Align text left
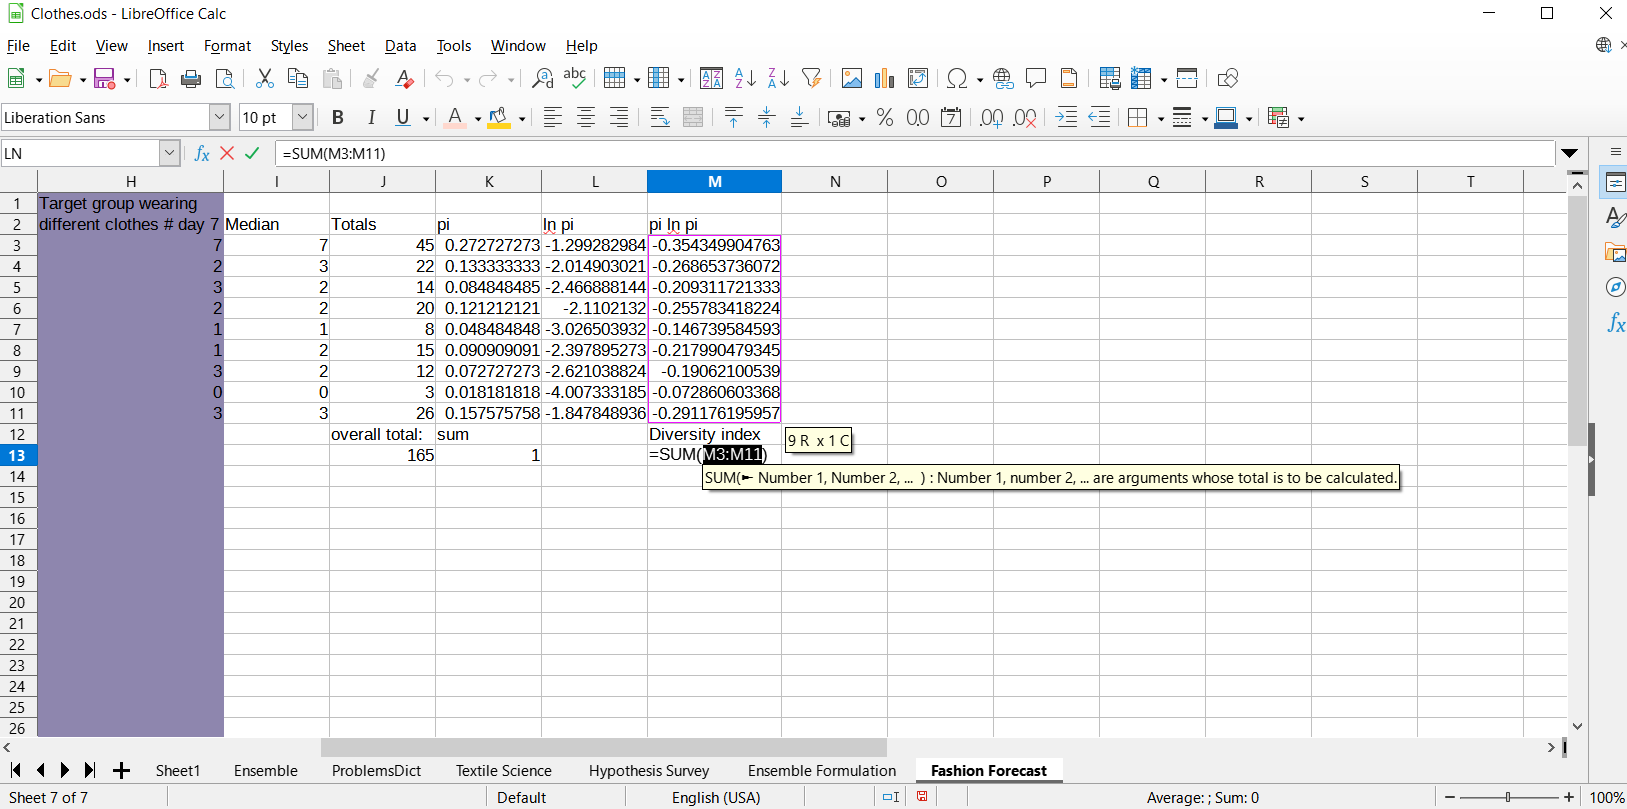Screen dimensions: 1627x809 tap(552, 118)
